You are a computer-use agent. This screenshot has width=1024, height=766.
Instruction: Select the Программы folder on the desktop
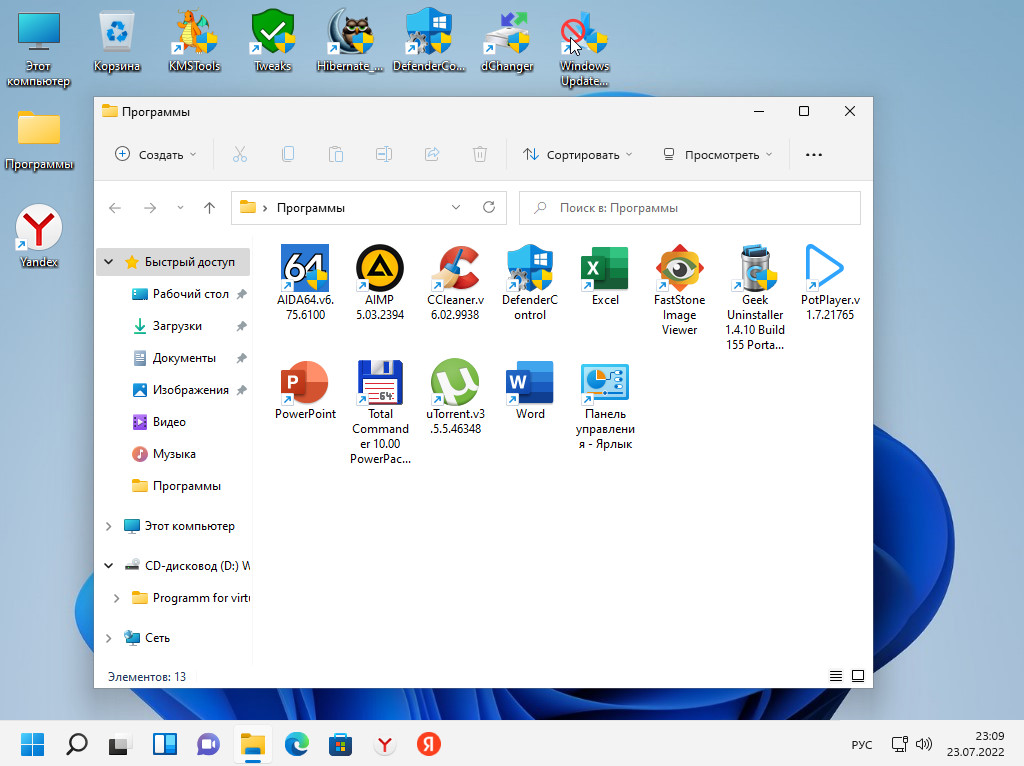click(x=39, y=140)
